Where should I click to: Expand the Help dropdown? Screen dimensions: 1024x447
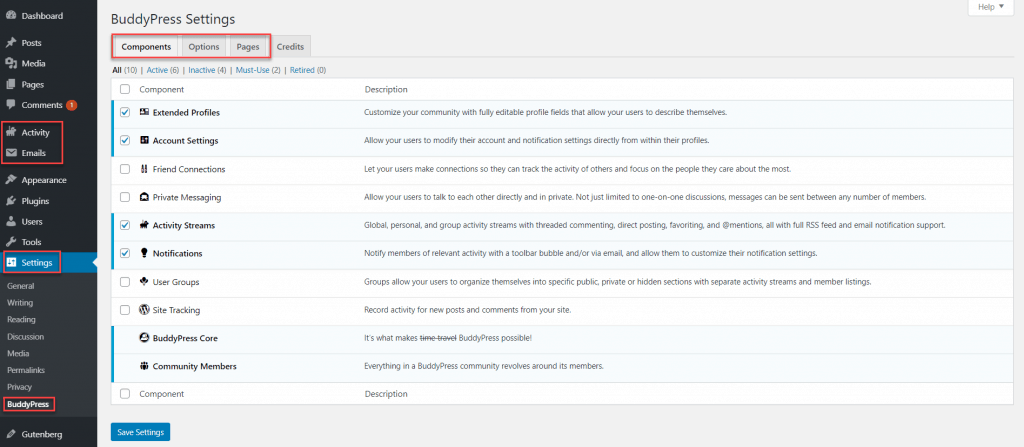(x=992, y=7)
